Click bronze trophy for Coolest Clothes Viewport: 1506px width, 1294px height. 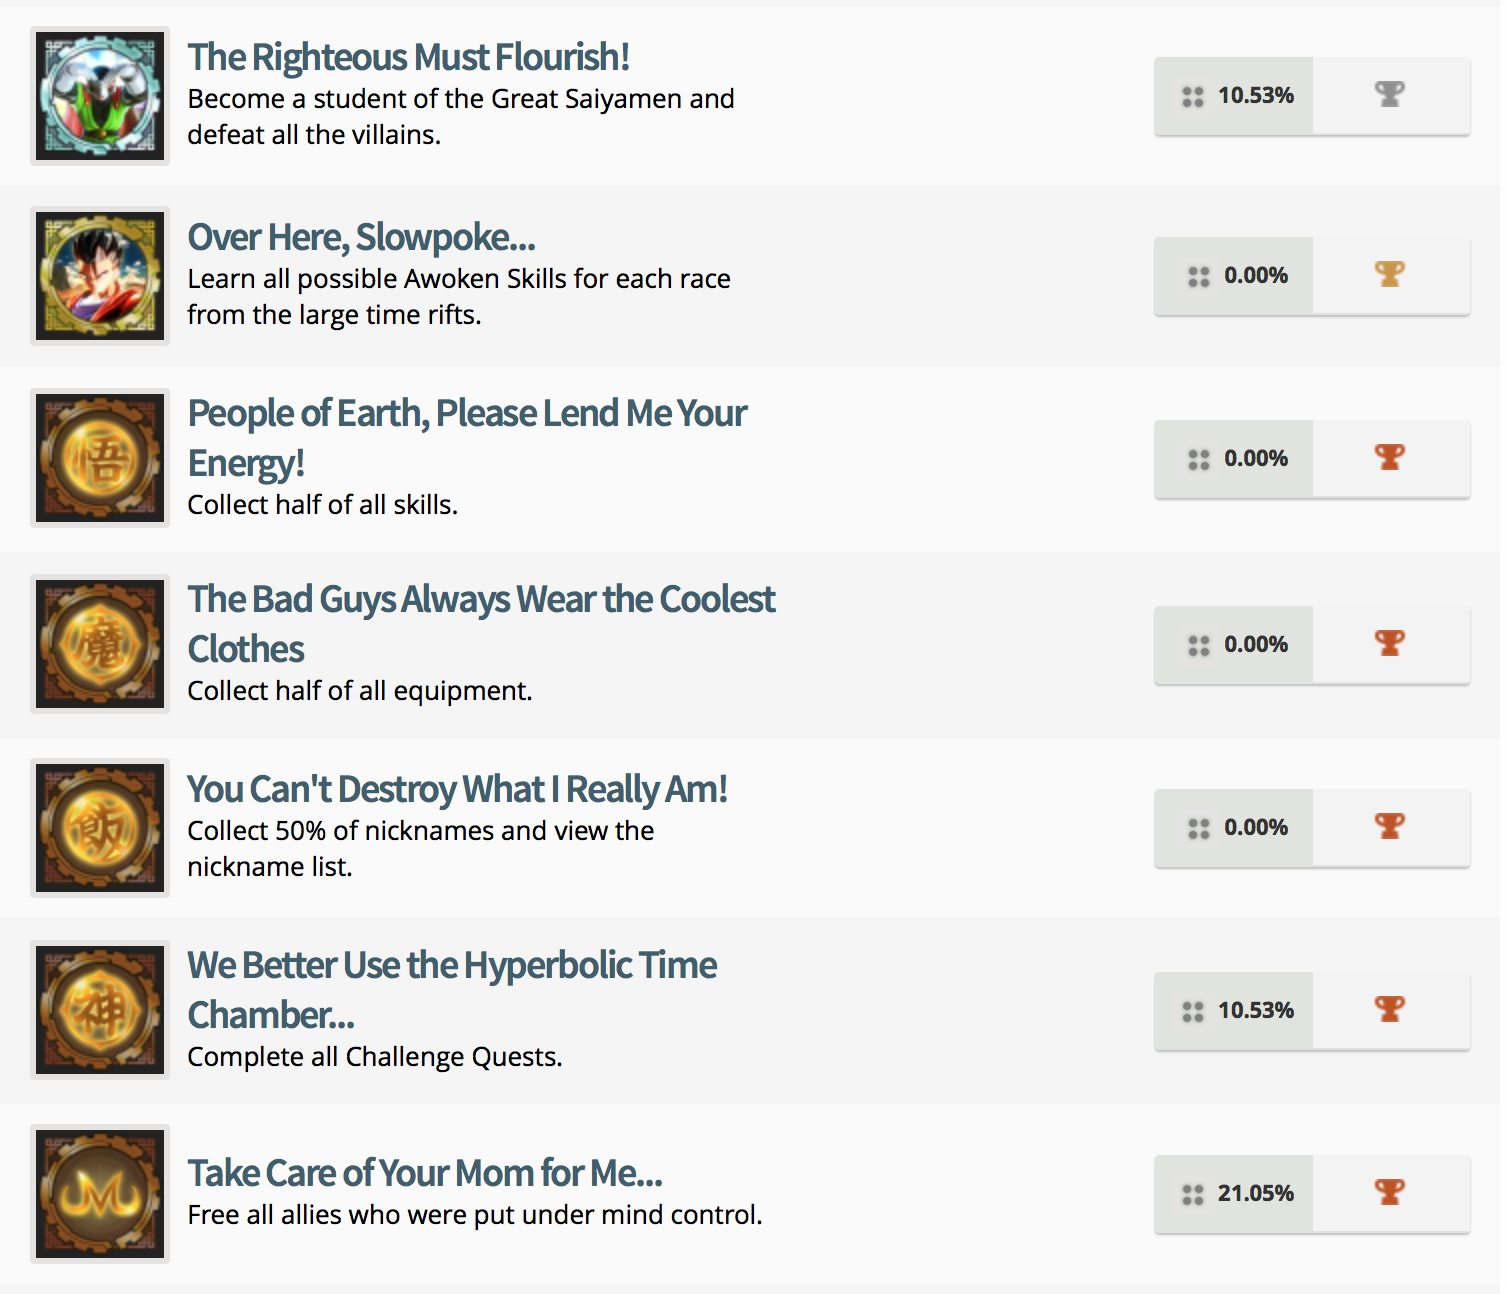pos(1390,643)
